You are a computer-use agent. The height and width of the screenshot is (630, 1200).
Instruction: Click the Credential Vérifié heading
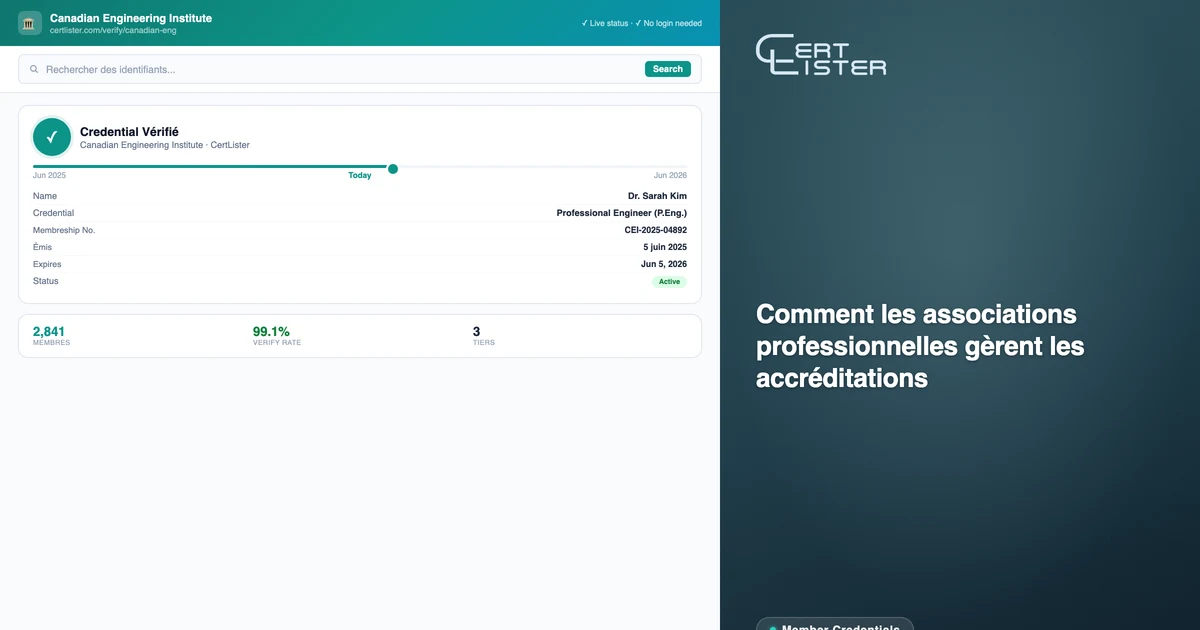(129, 131)
